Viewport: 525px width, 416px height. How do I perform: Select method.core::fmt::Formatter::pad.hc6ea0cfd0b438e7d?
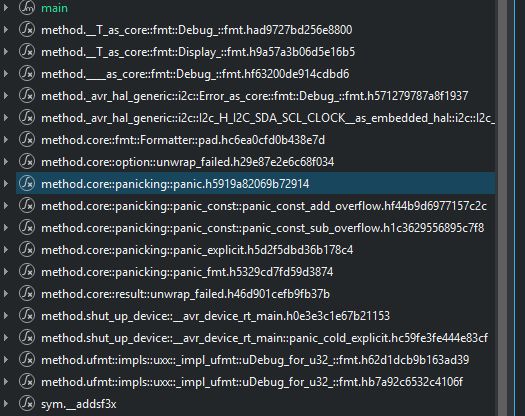pyautogui.click(x=183, y=140)
